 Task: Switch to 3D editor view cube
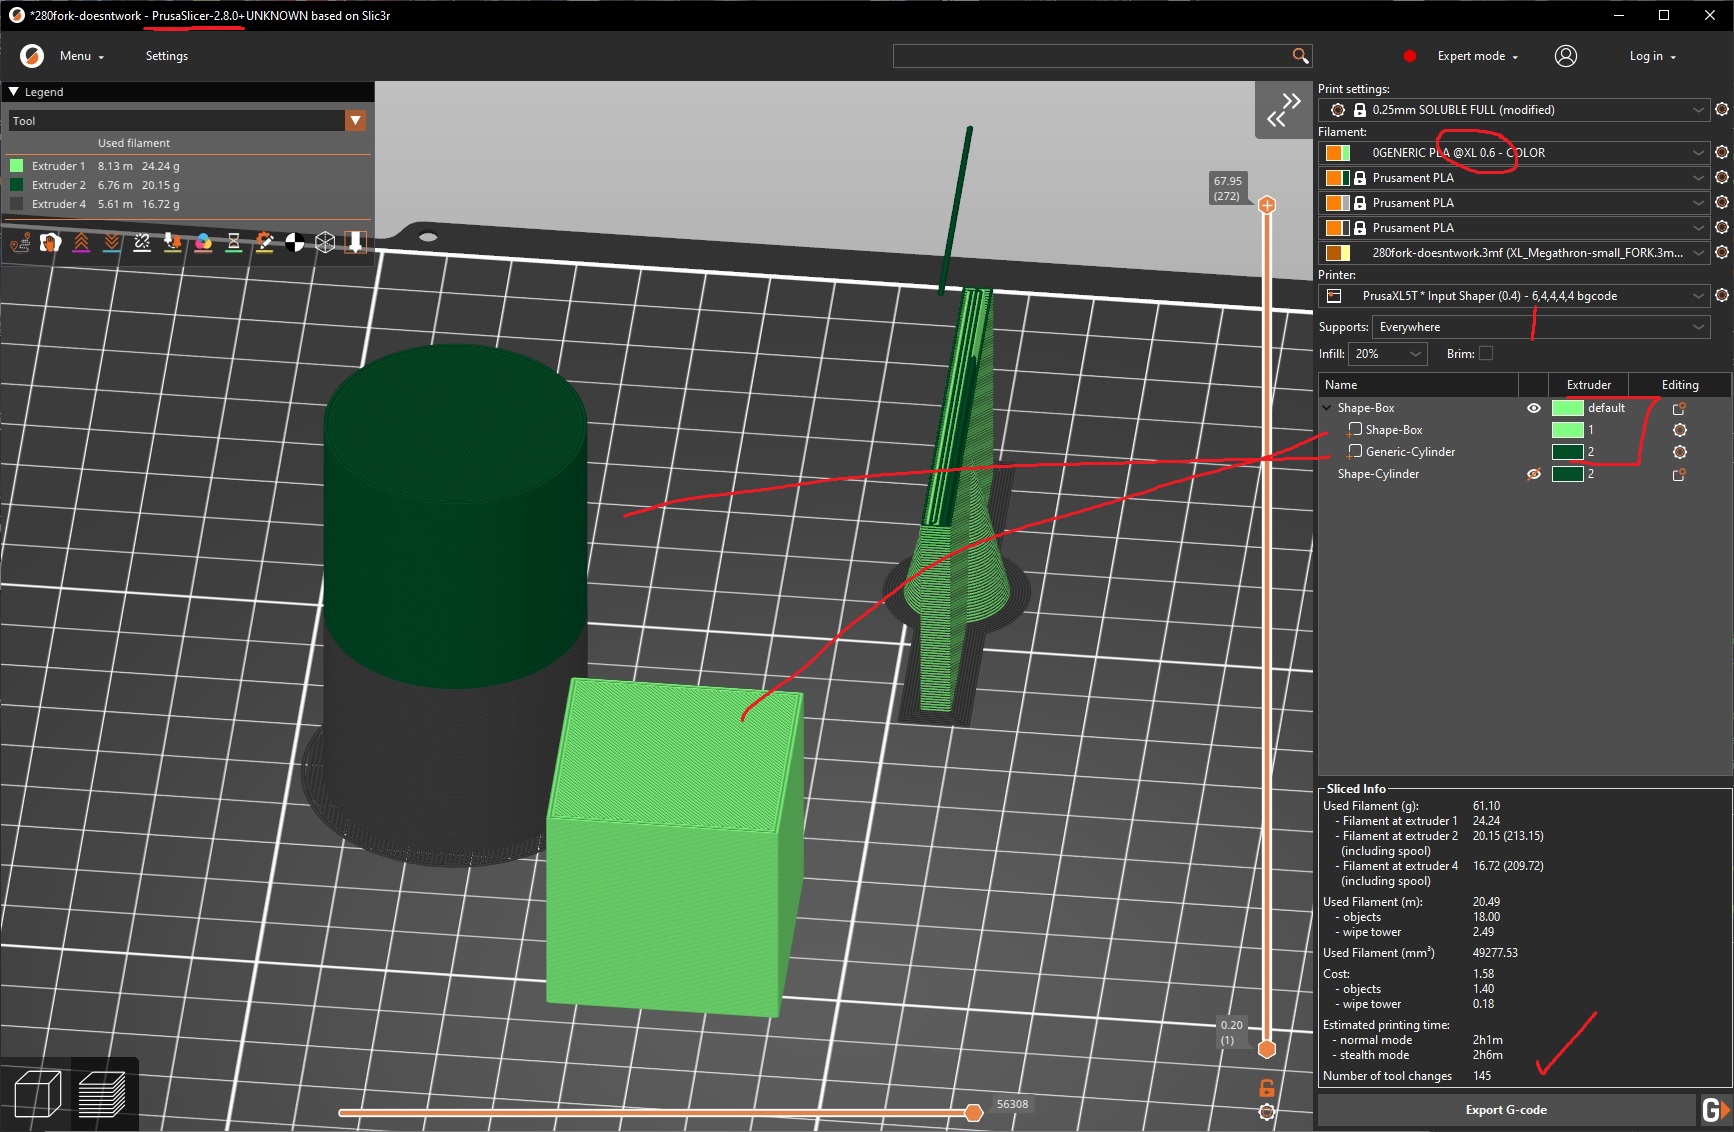coord(38,1094)
